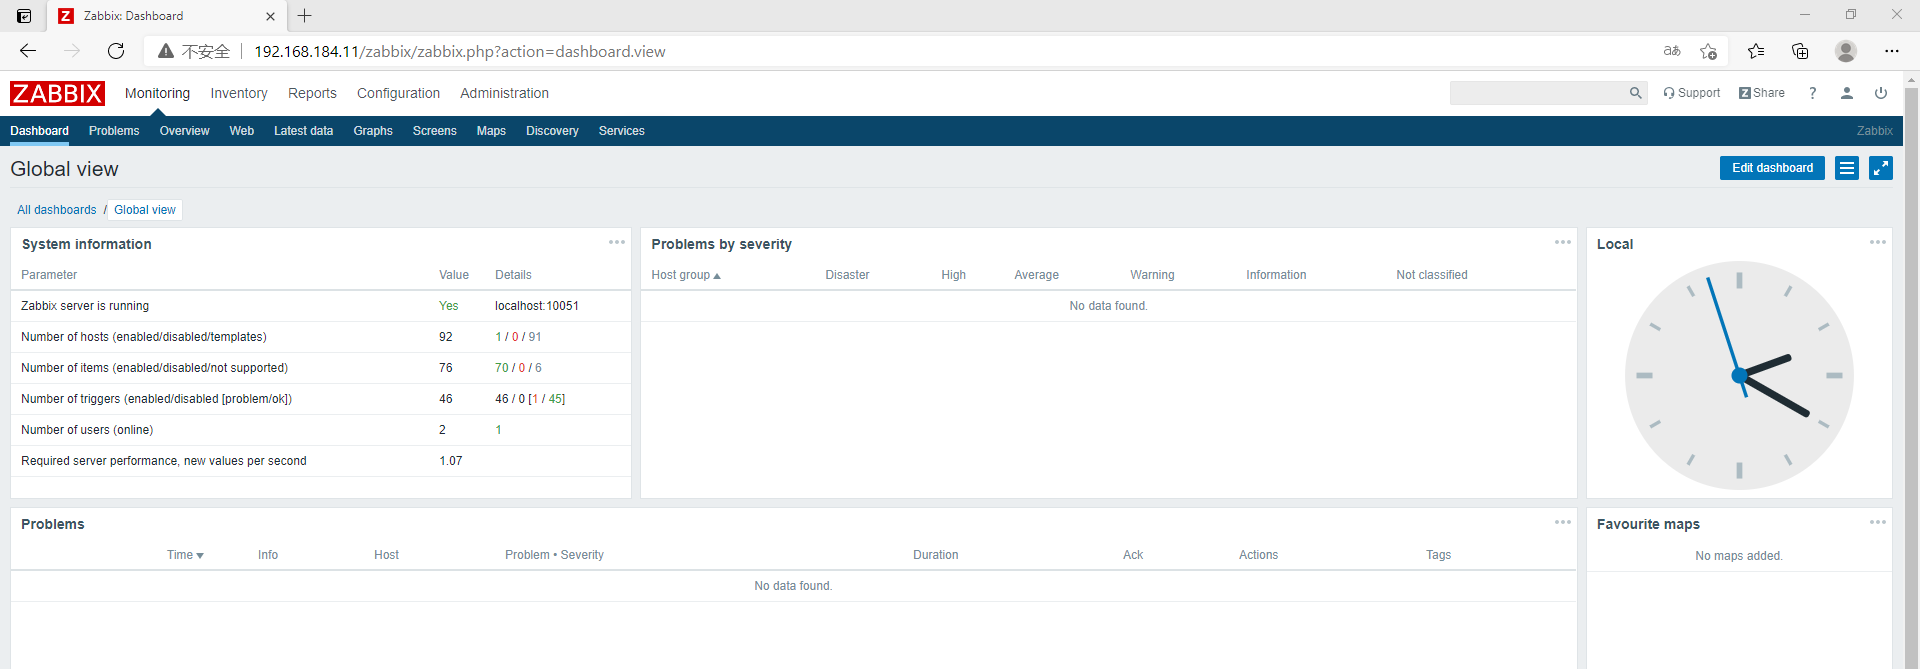Add page to favorites star icon
The height and width of the screenshot is (669, 1920).
[1708, 51]
